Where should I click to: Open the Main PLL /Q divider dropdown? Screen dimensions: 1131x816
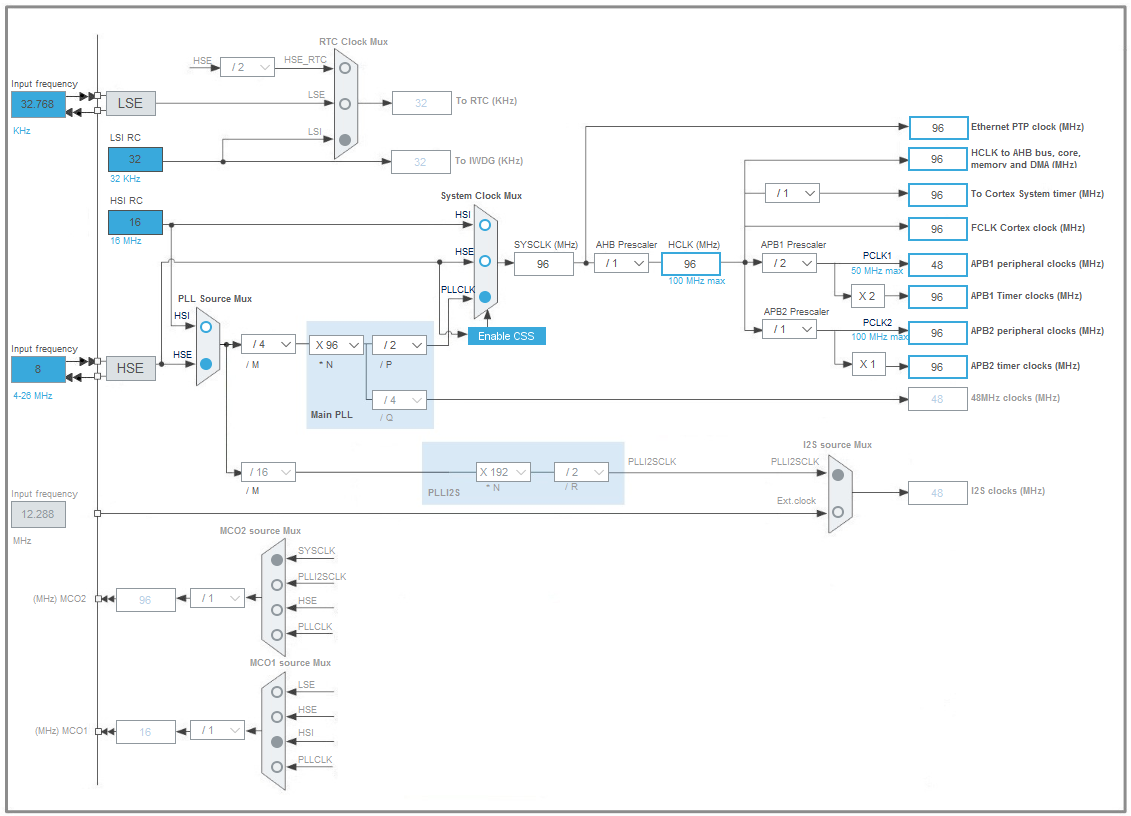(x=399, y=400)
